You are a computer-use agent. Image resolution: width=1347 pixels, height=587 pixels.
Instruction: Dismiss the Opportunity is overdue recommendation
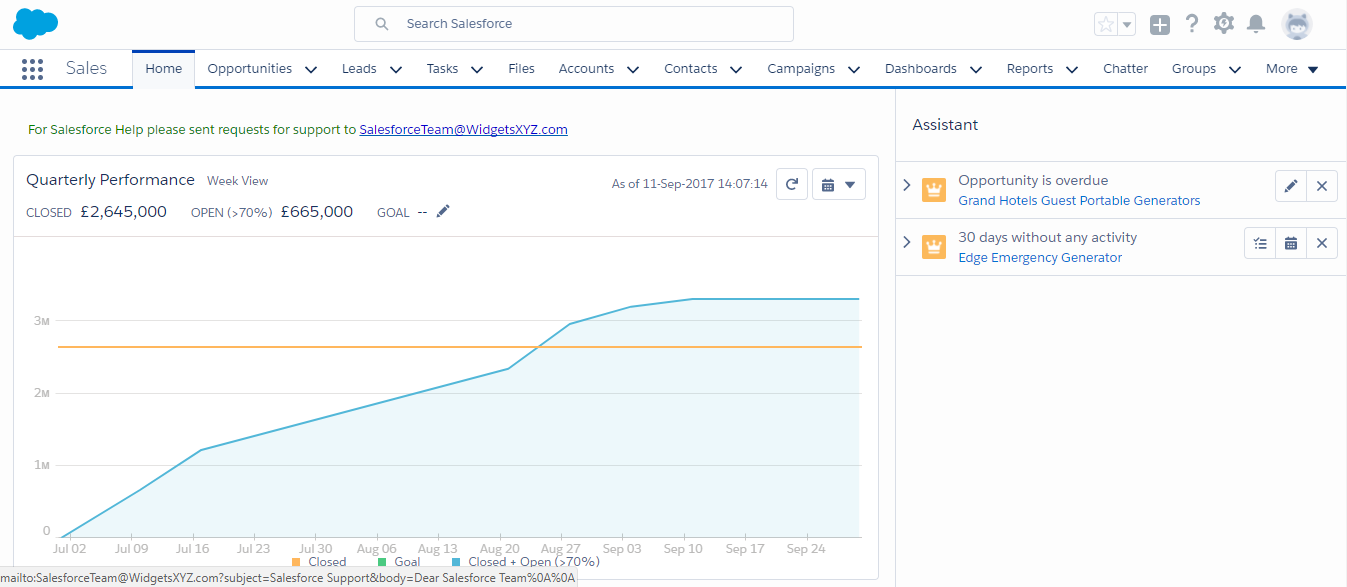coord(1322,186)
